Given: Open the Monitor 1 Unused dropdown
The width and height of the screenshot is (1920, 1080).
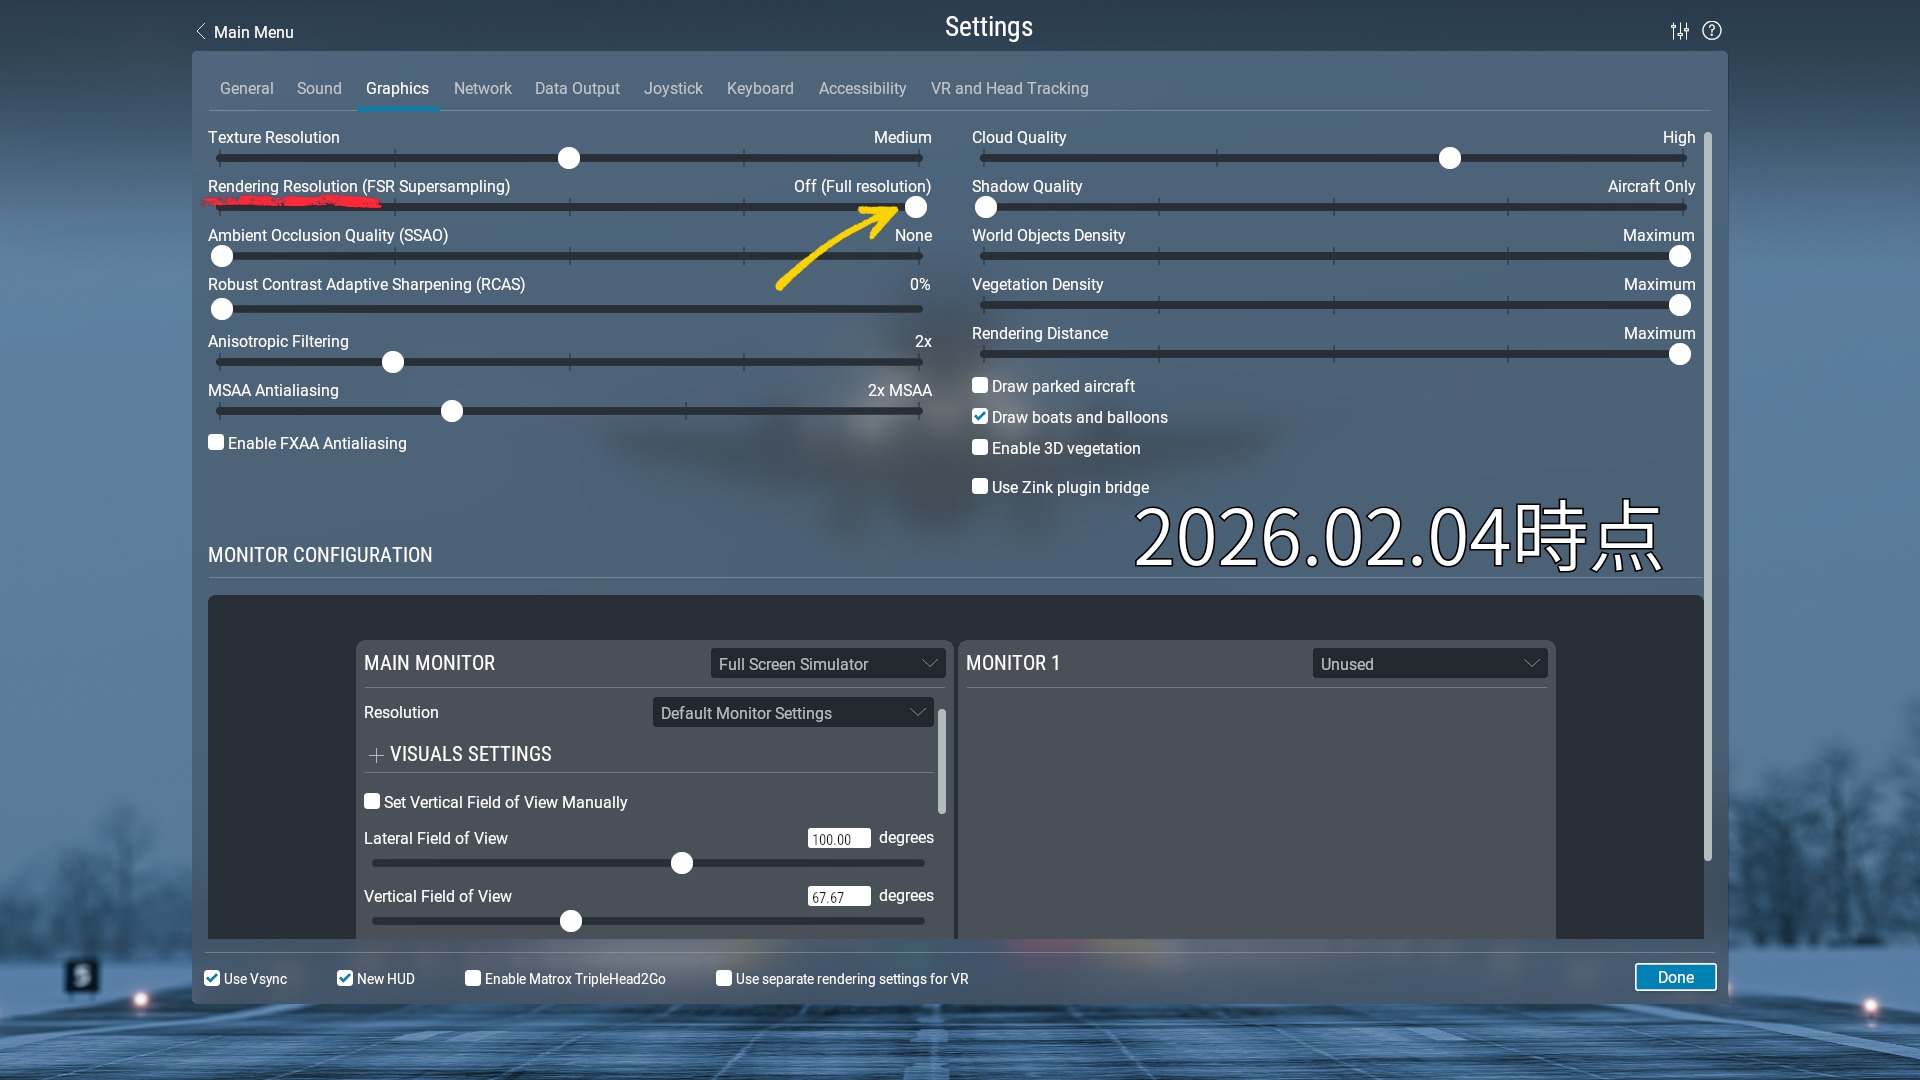Looking at the screenshot, I should click(x=1429, y=664).
